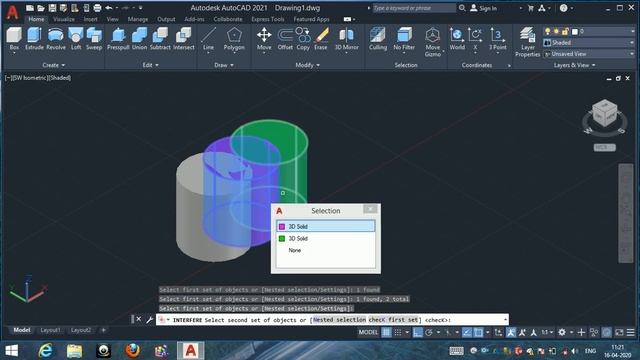Activate the Revolve tool
Image resolution: width=640 pixels, height=360 pixels.
[56, 38]
